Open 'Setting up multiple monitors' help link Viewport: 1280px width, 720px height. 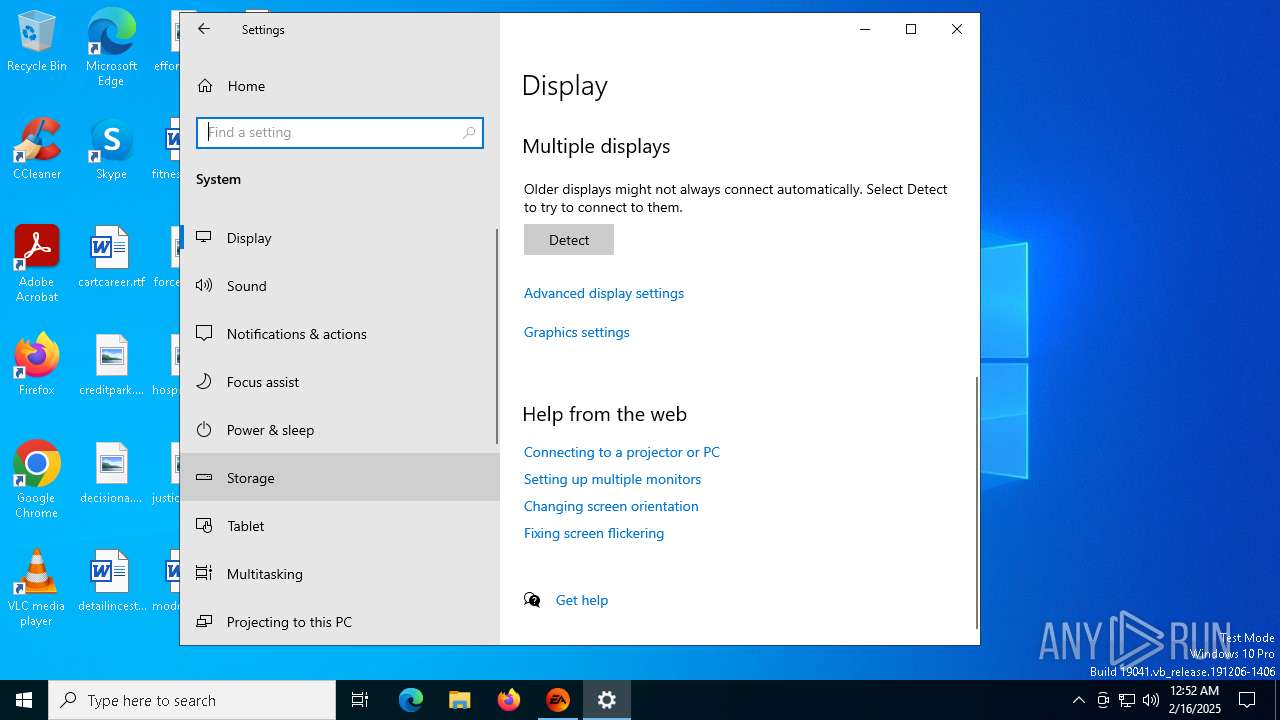[613, 479]
